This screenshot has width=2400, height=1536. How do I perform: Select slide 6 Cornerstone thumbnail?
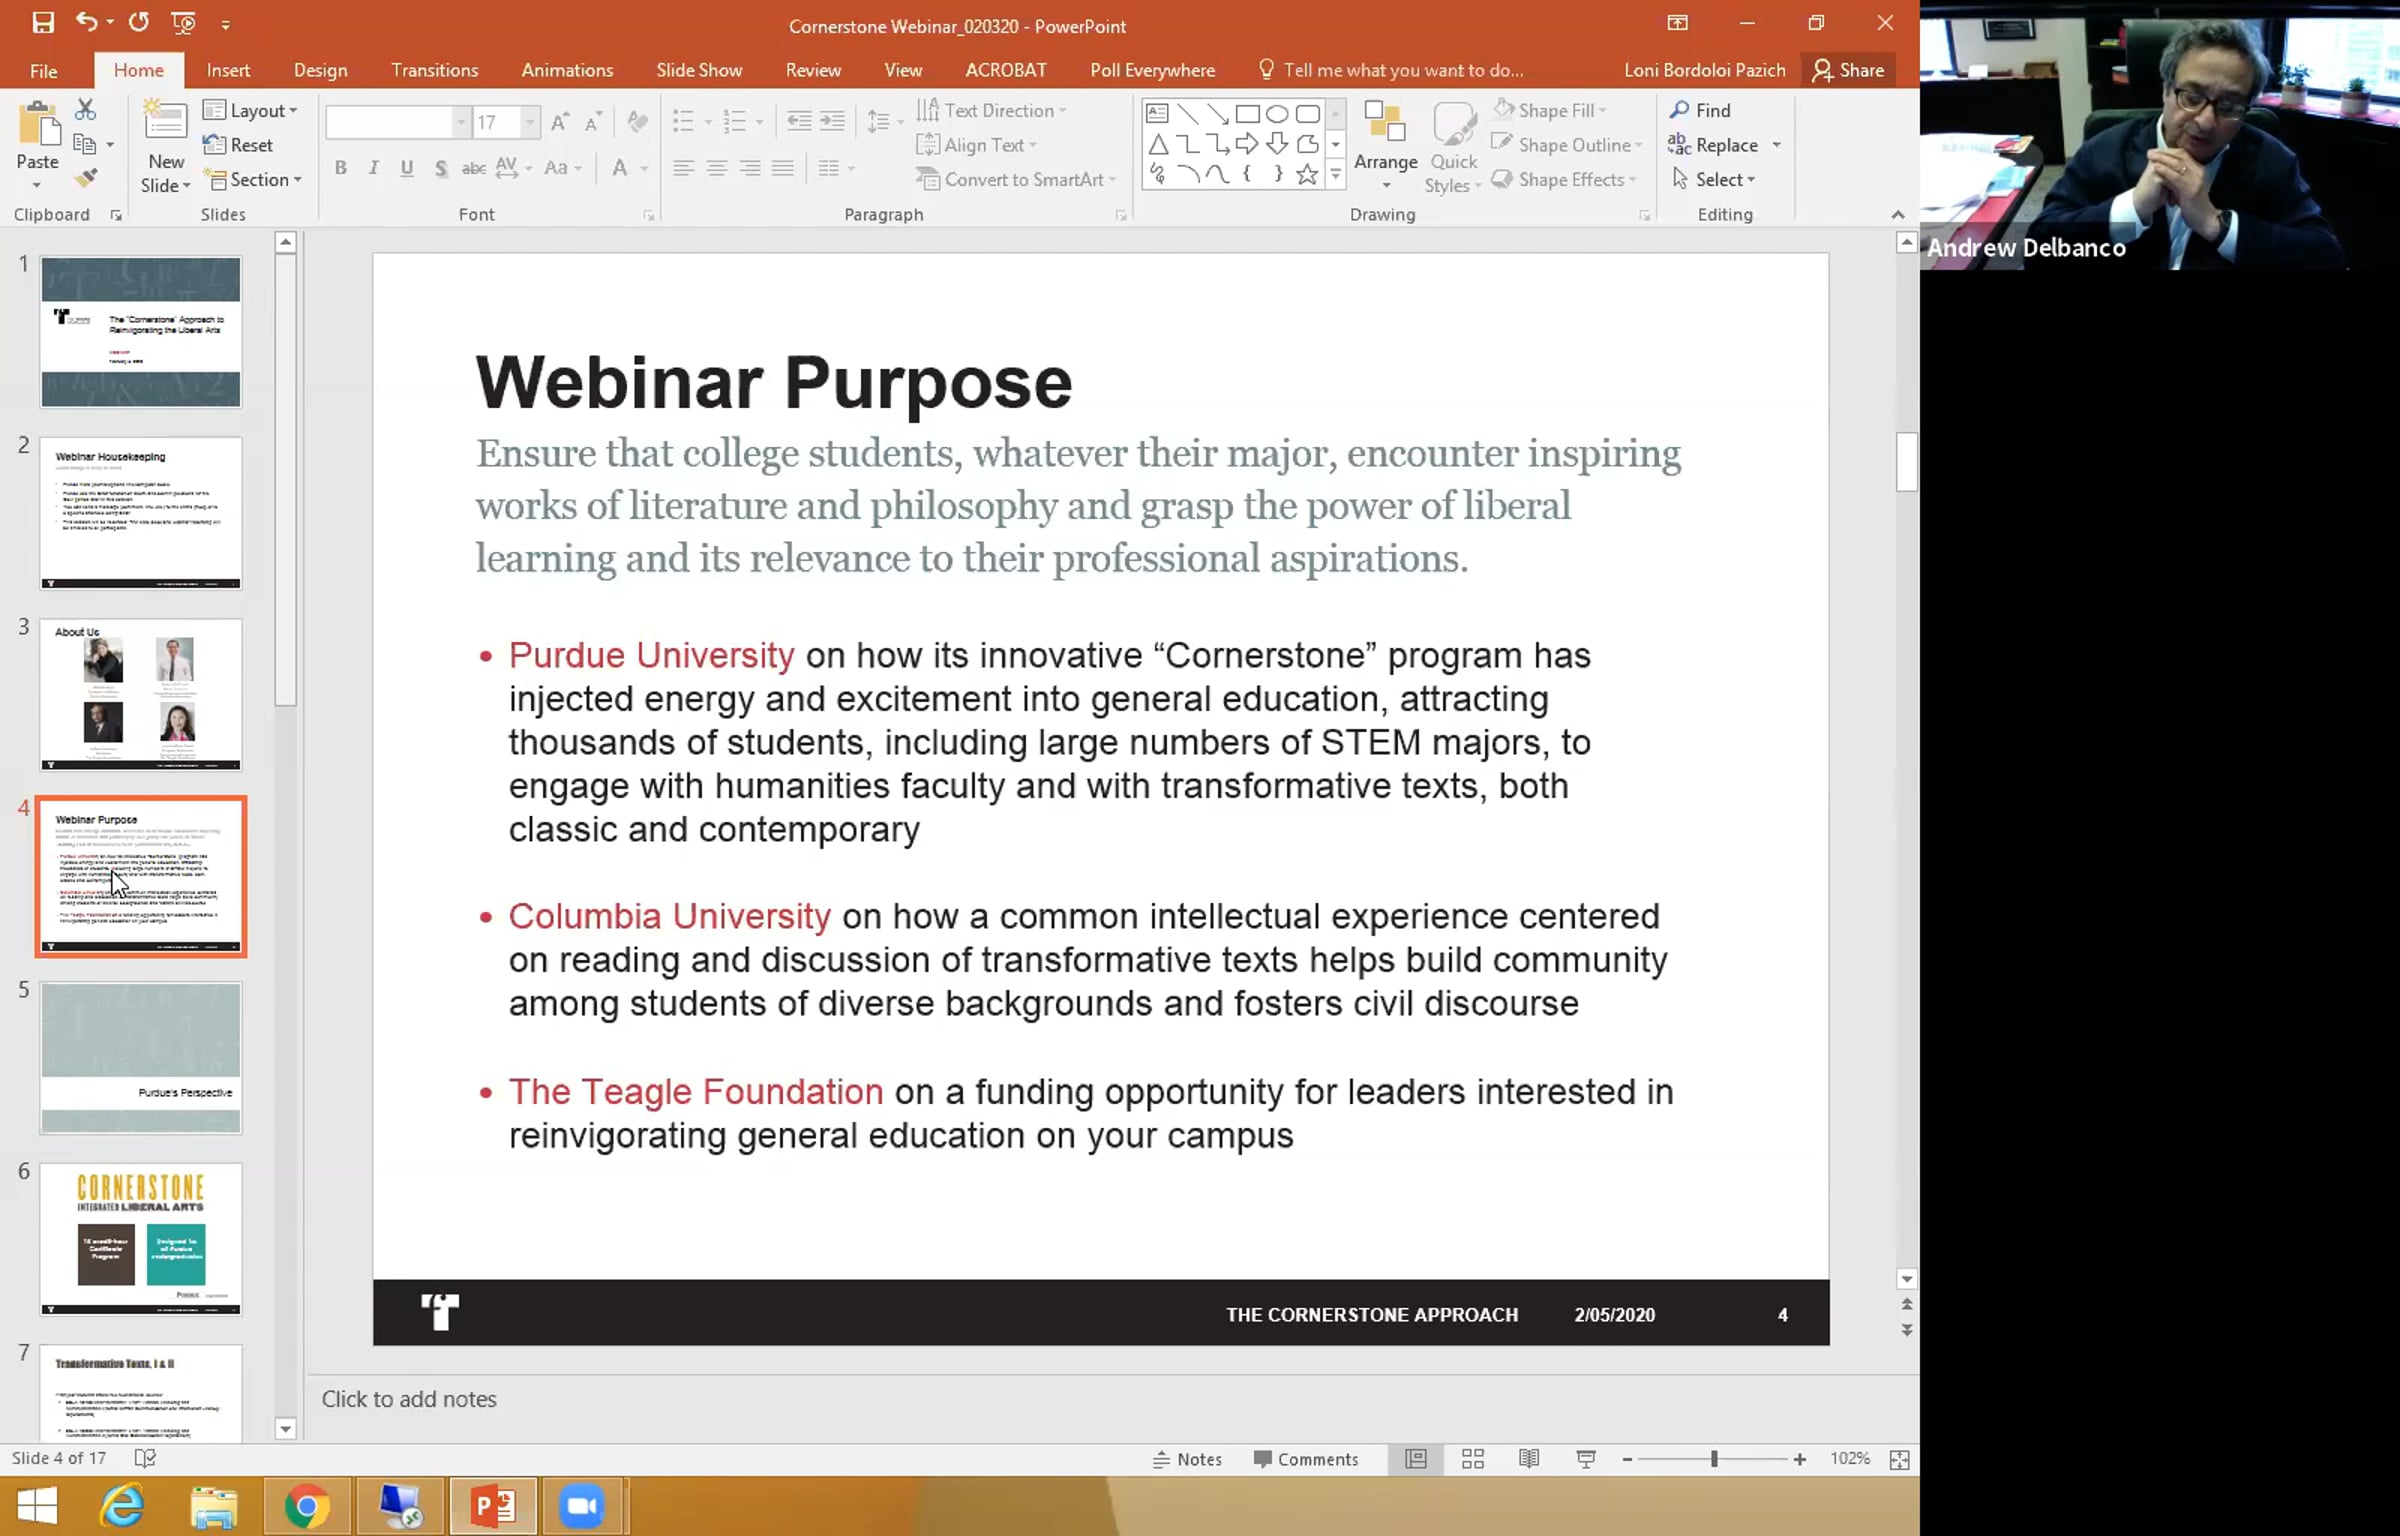[141, 1239]
